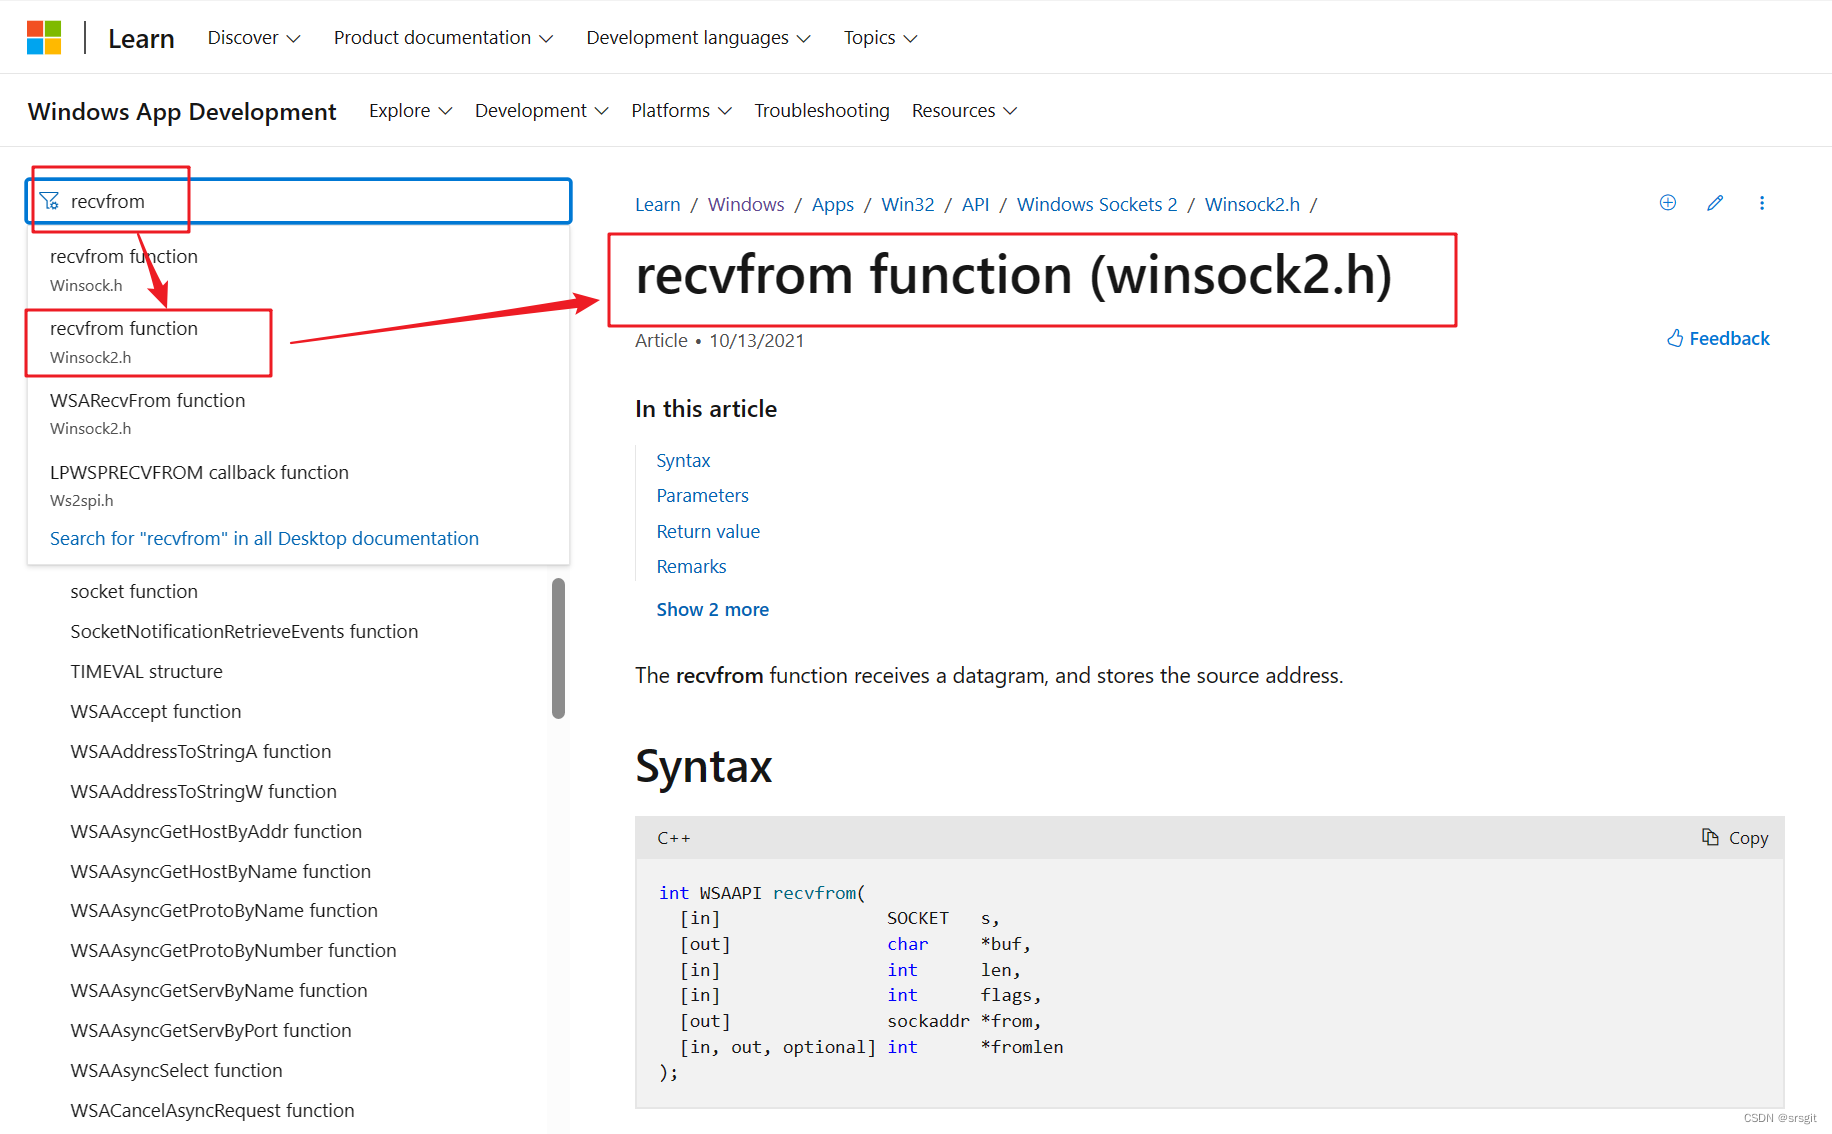This screenshot has width=1832, height=1134.
Task: Jump to Remarks section
Action: pyautogui.click(x=691, y=566)
